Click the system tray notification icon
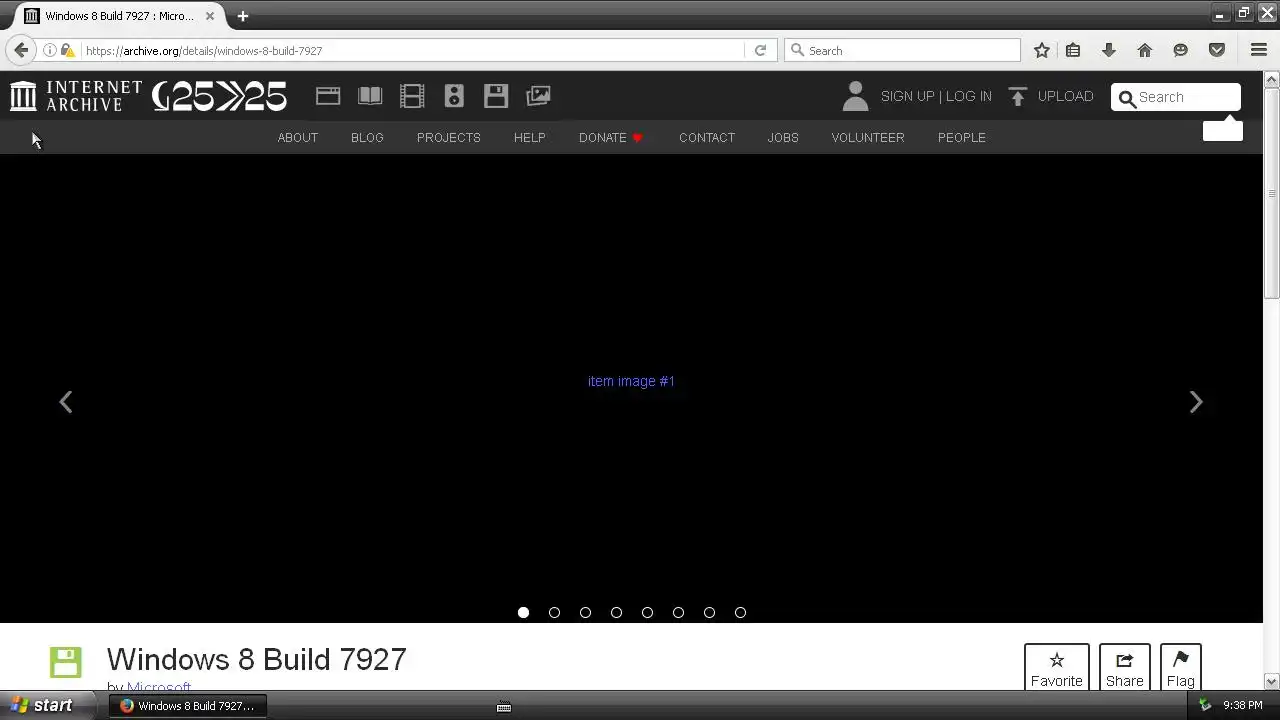 coord(1205,705)
